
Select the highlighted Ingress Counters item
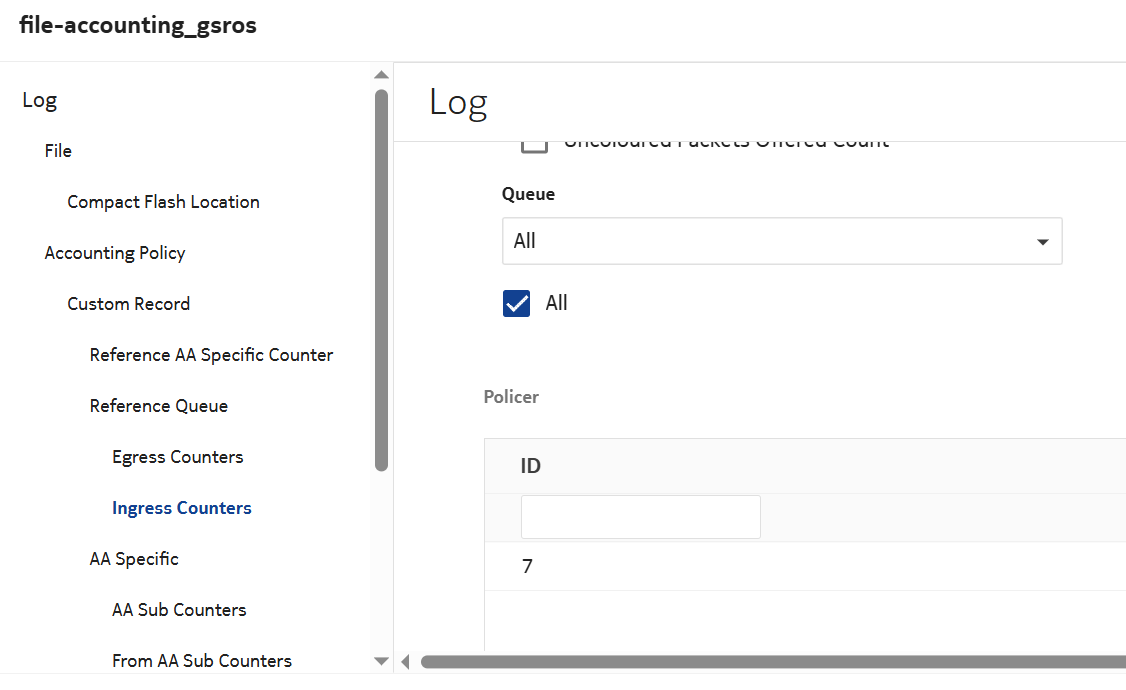181,508
